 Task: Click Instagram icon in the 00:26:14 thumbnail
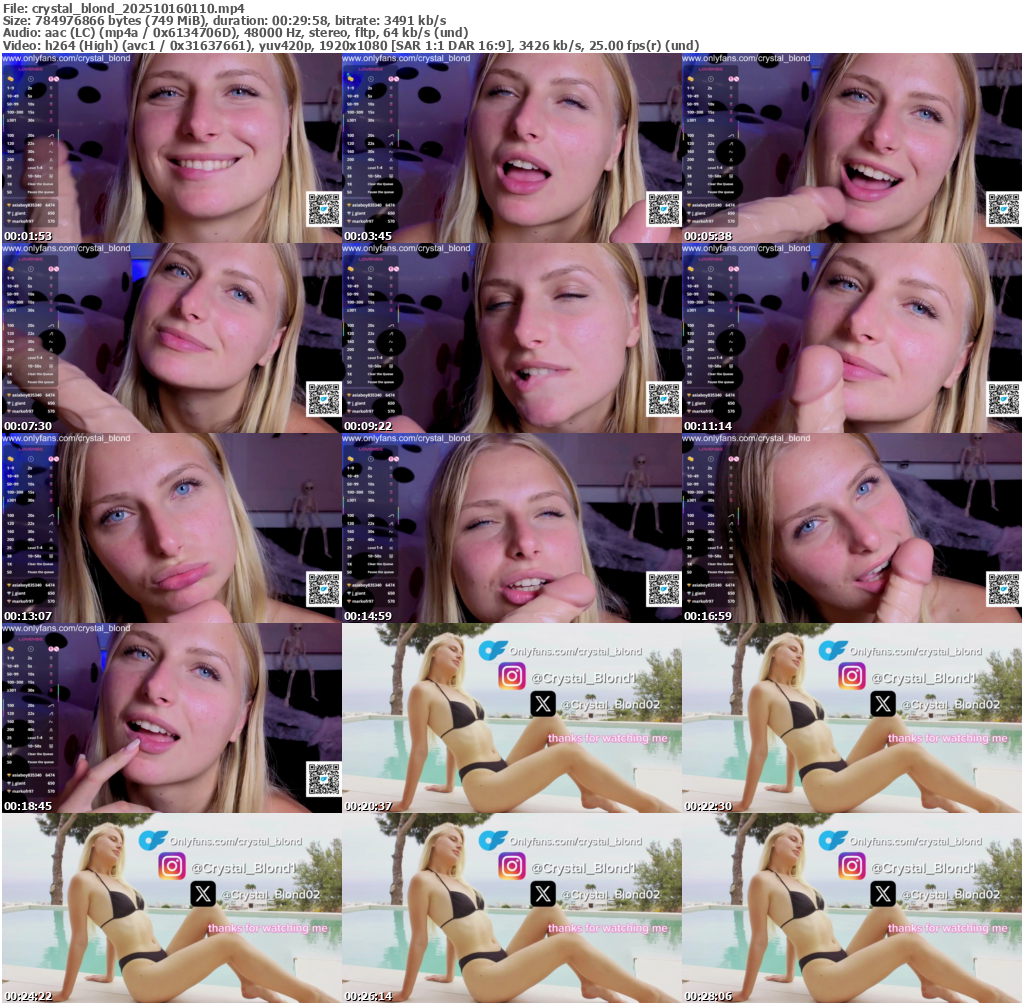[x=513, y=867]
